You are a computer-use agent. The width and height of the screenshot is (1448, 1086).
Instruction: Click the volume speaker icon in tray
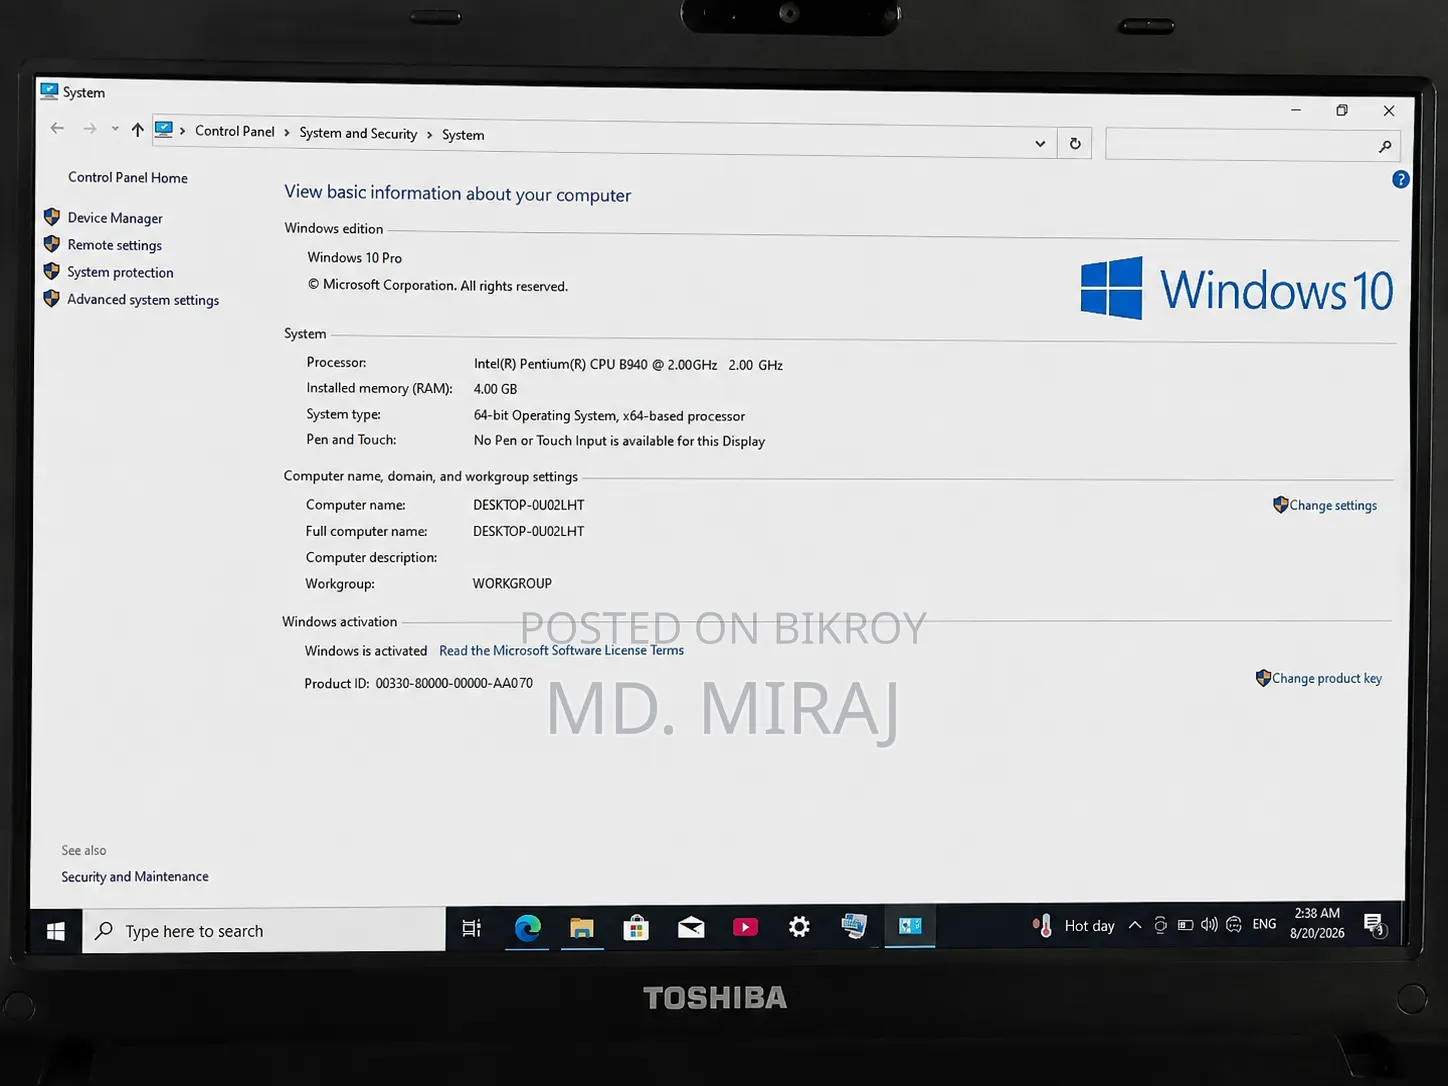click(1209, 924)
